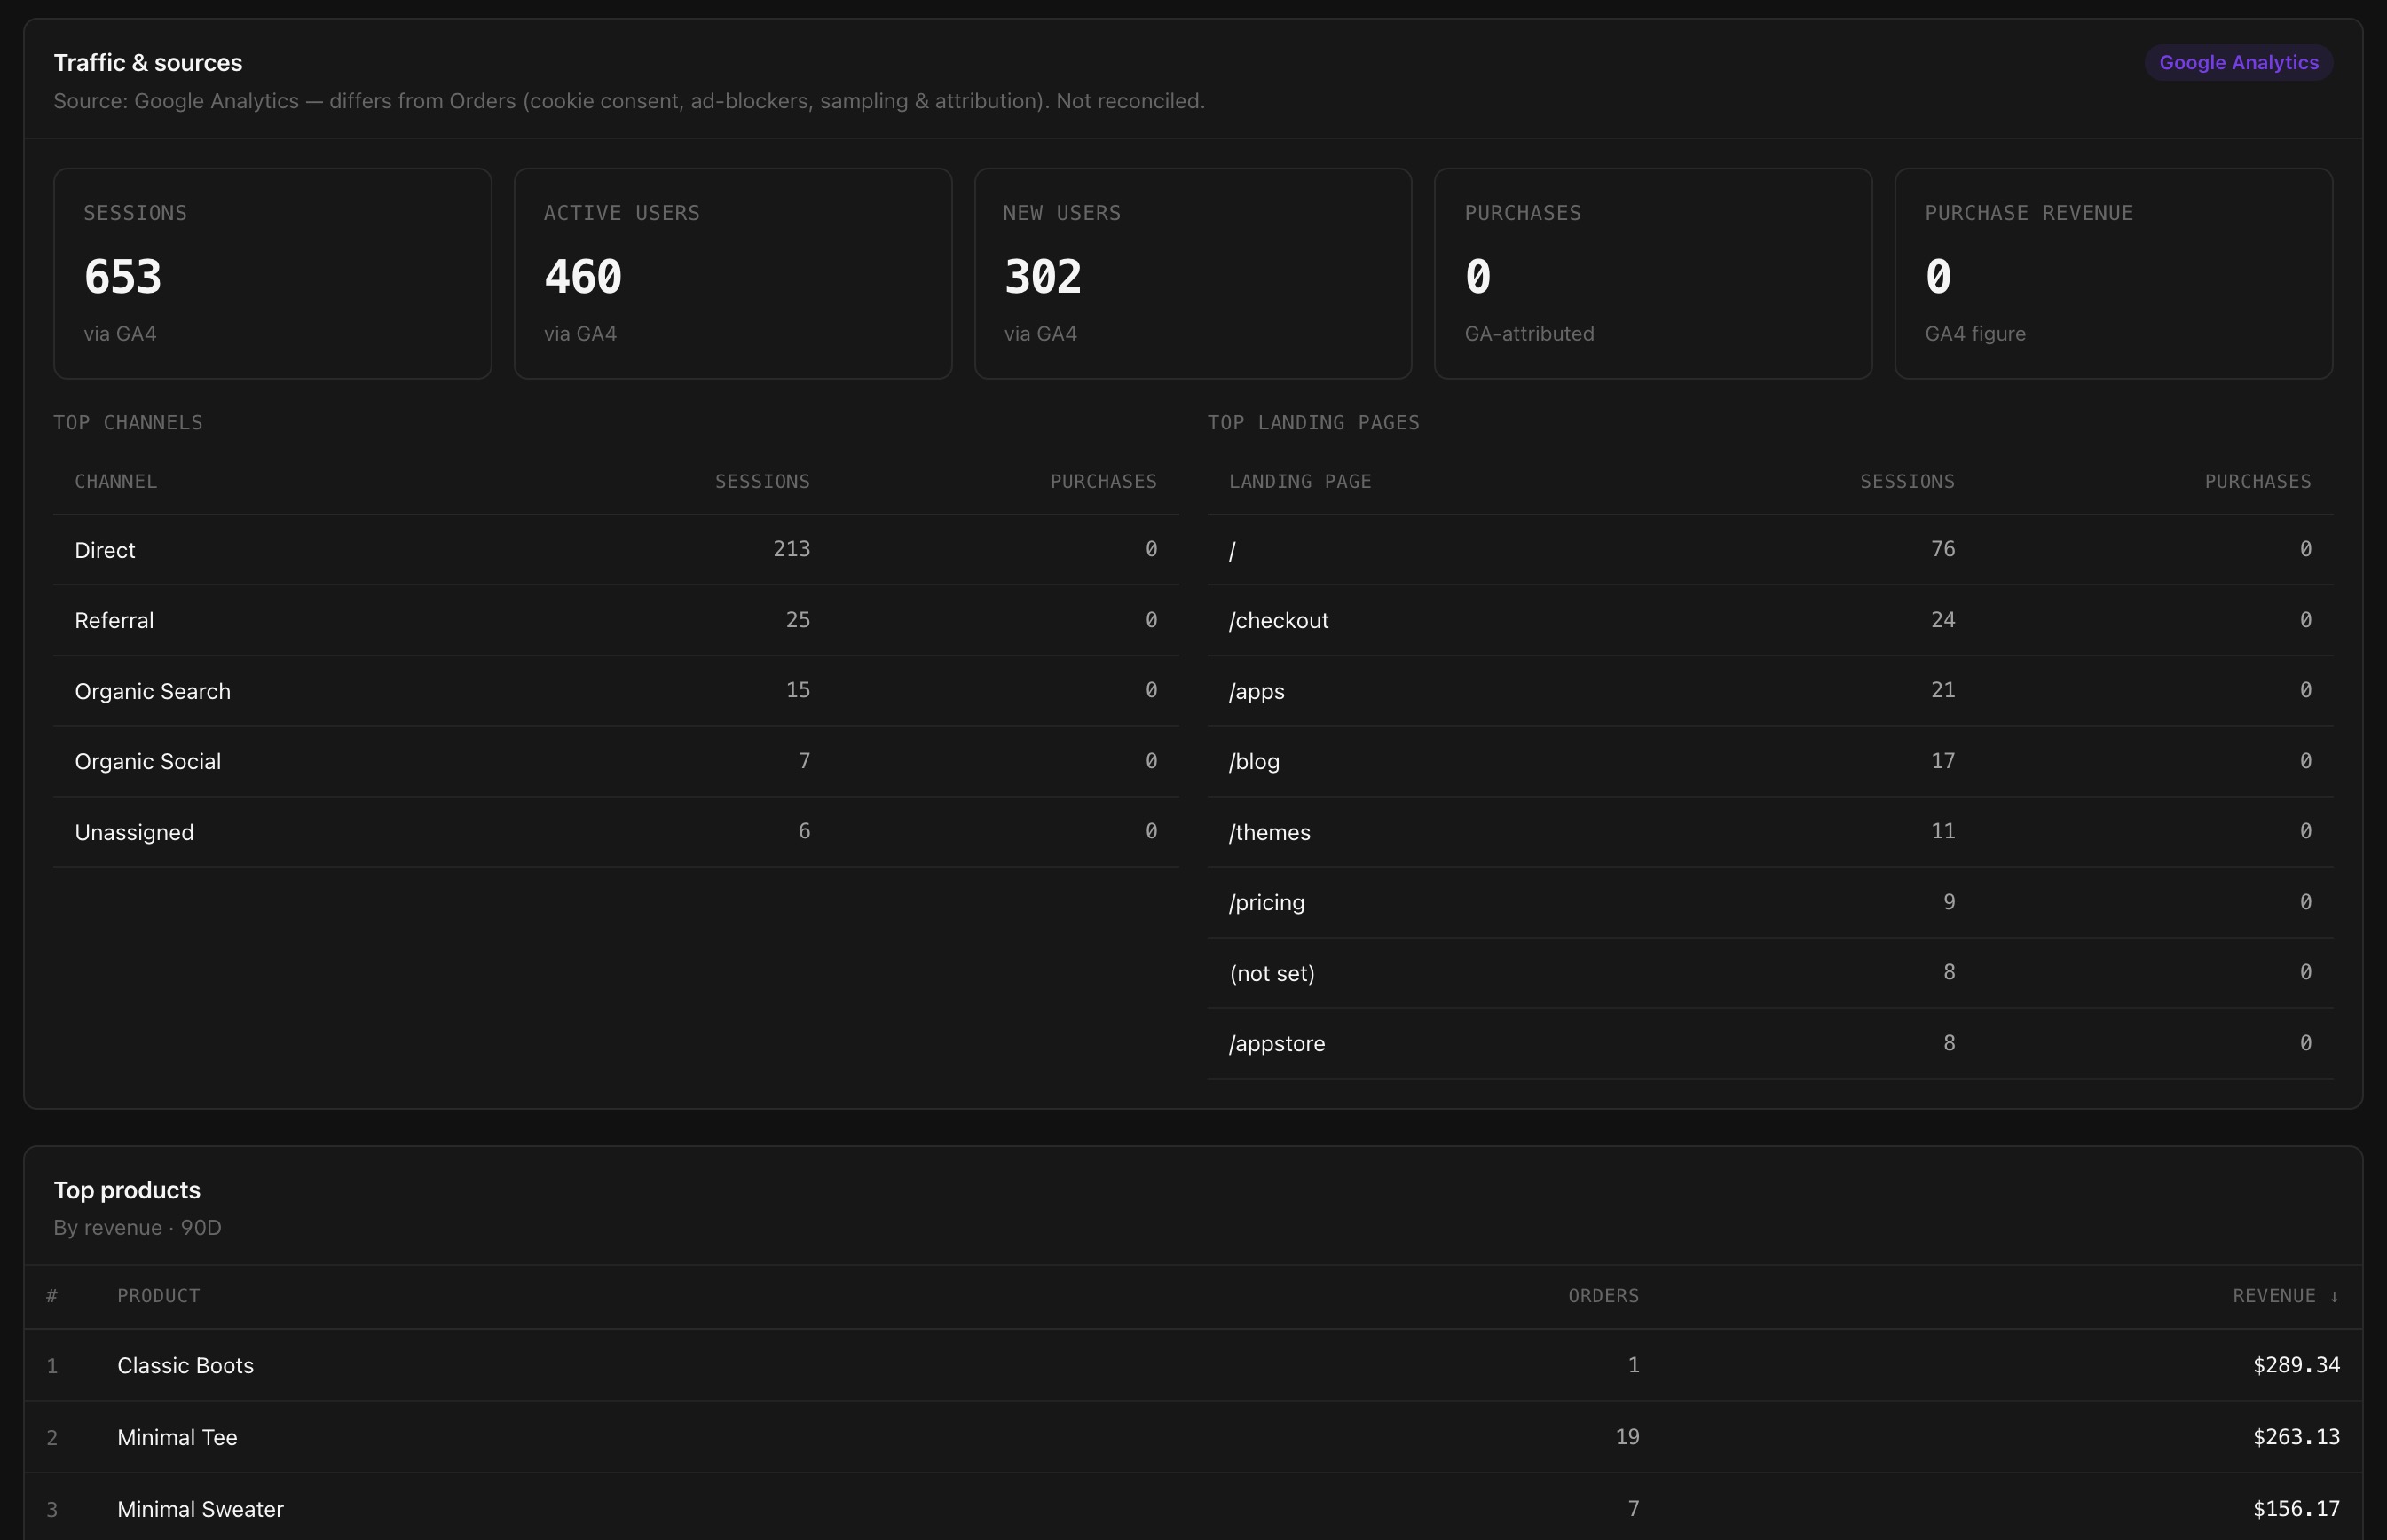
Task: Open the /appstore landing page row
Action: [x=1770, y=1043]
